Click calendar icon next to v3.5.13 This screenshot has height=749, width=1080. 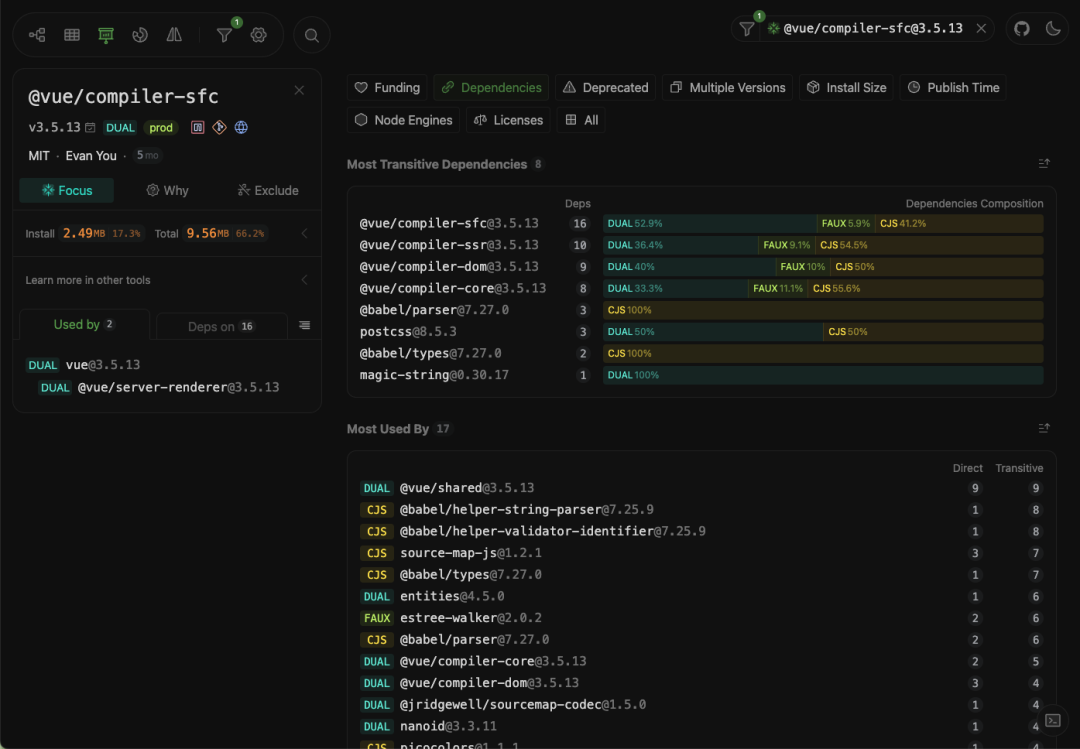(x=90, y=127)
